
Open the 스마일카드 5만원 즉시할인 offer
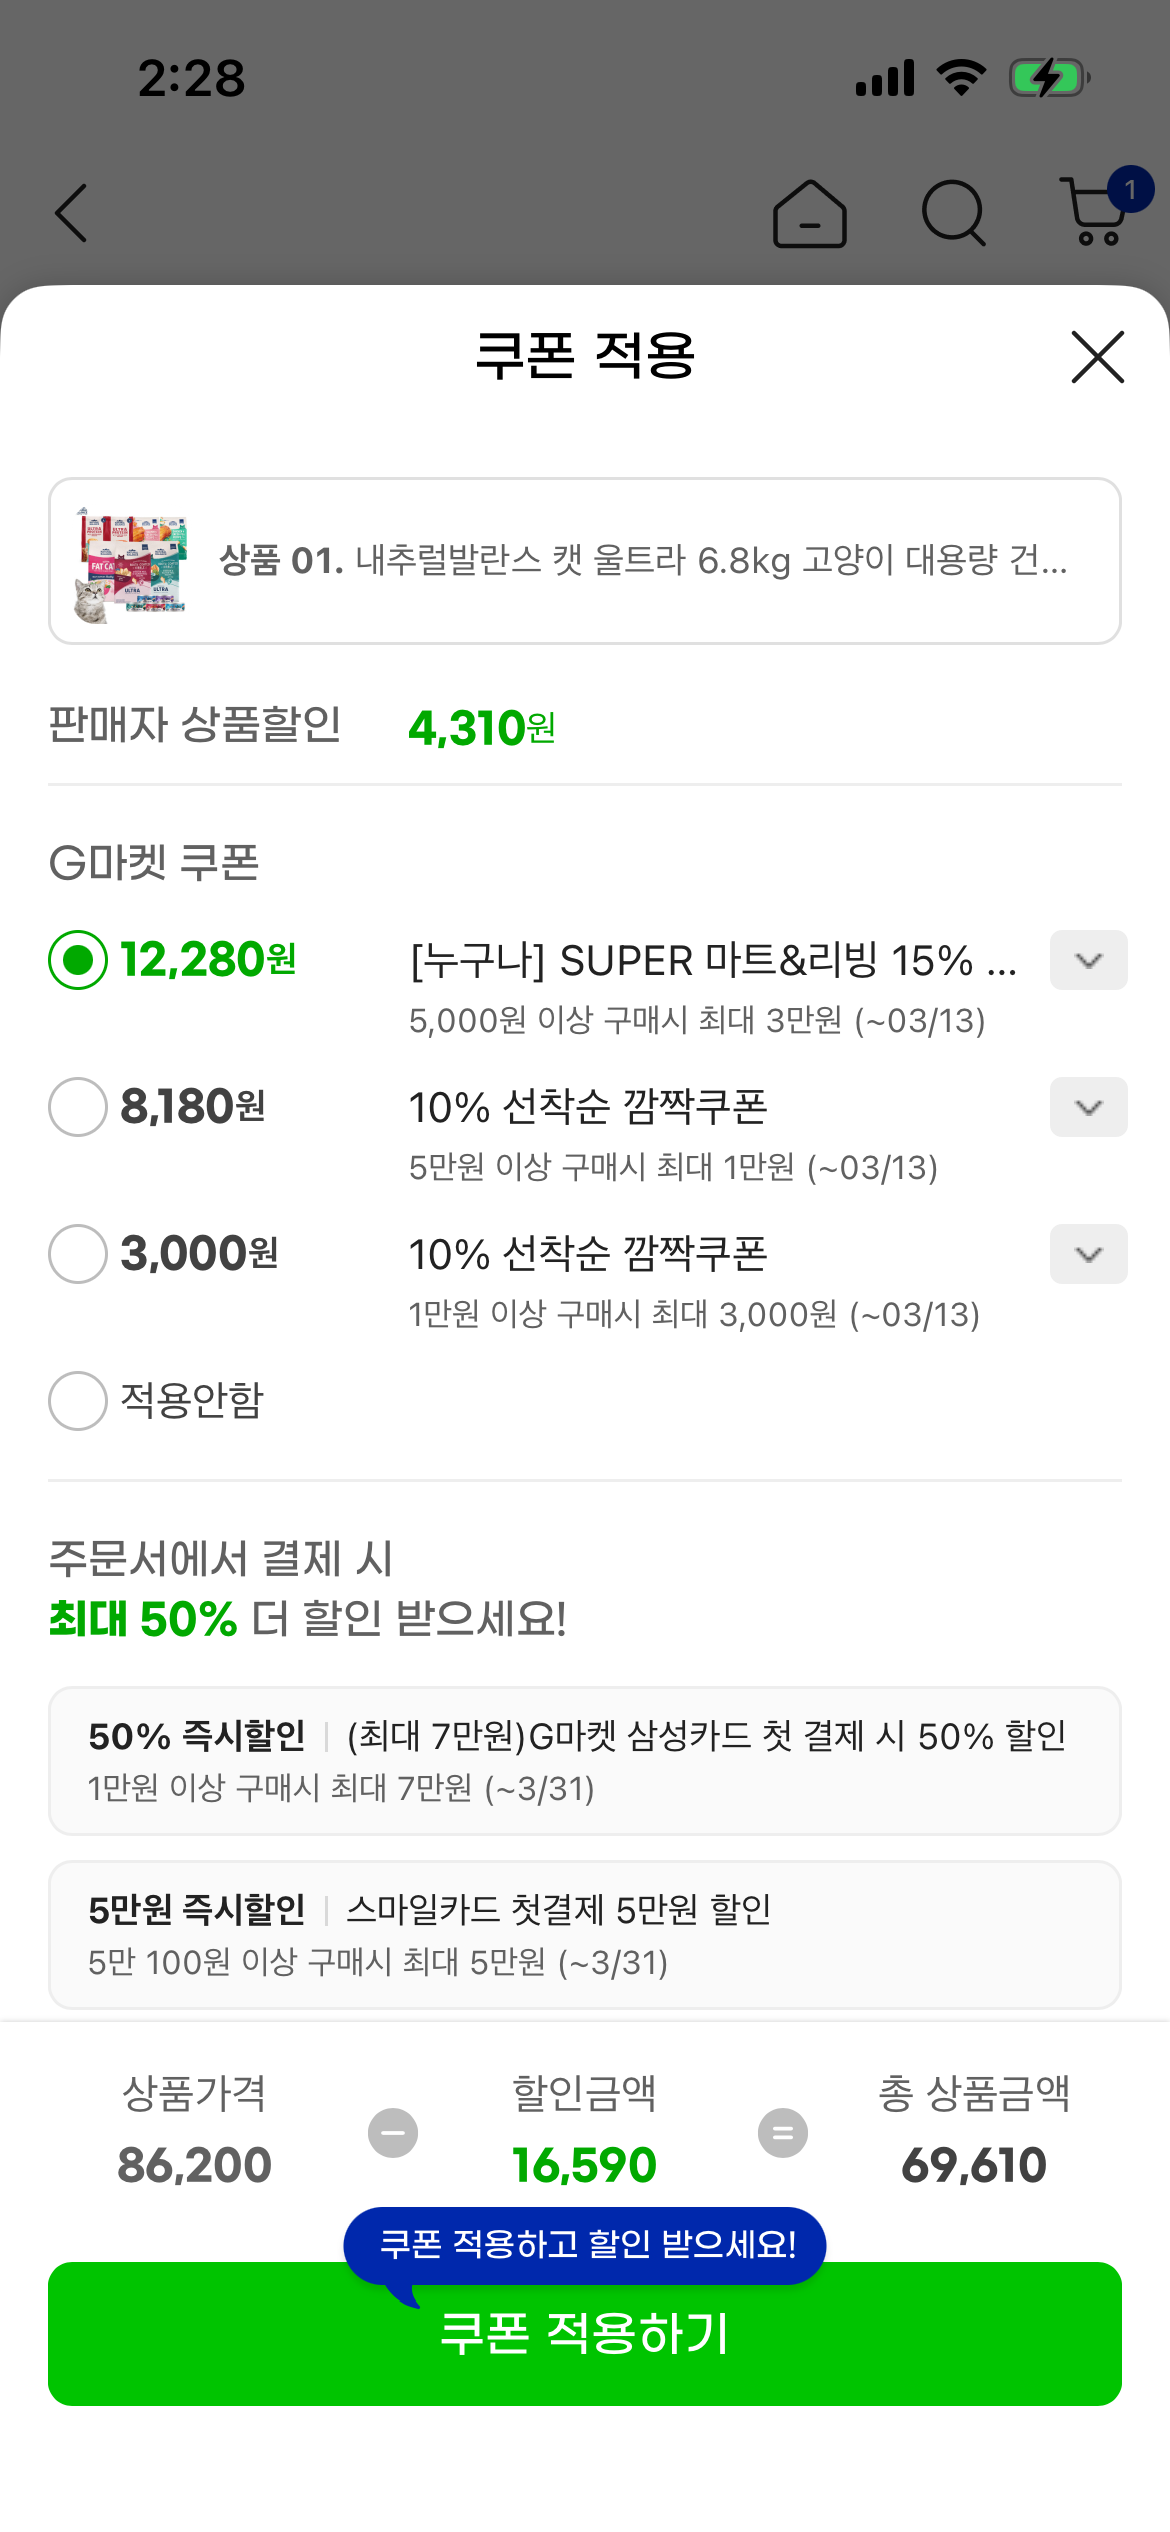pos(584,1935)
